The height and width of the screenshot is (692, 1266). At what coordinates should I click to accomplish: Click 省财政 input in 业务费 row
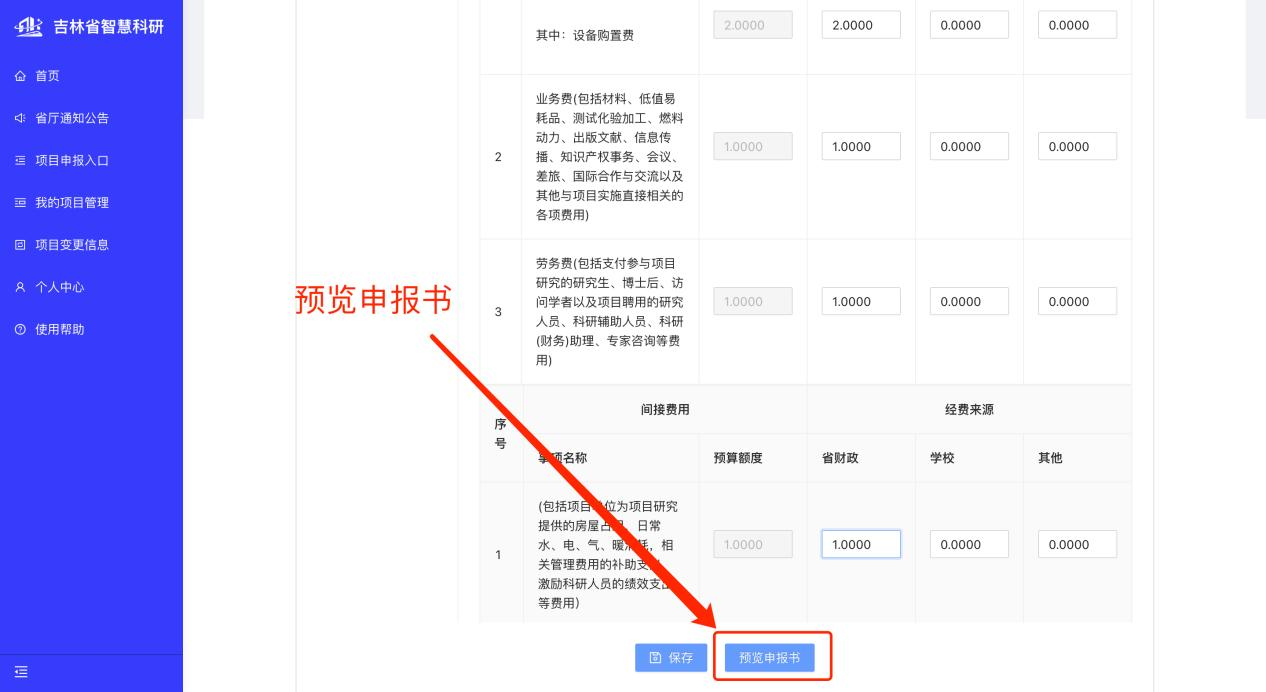[860, 146]
